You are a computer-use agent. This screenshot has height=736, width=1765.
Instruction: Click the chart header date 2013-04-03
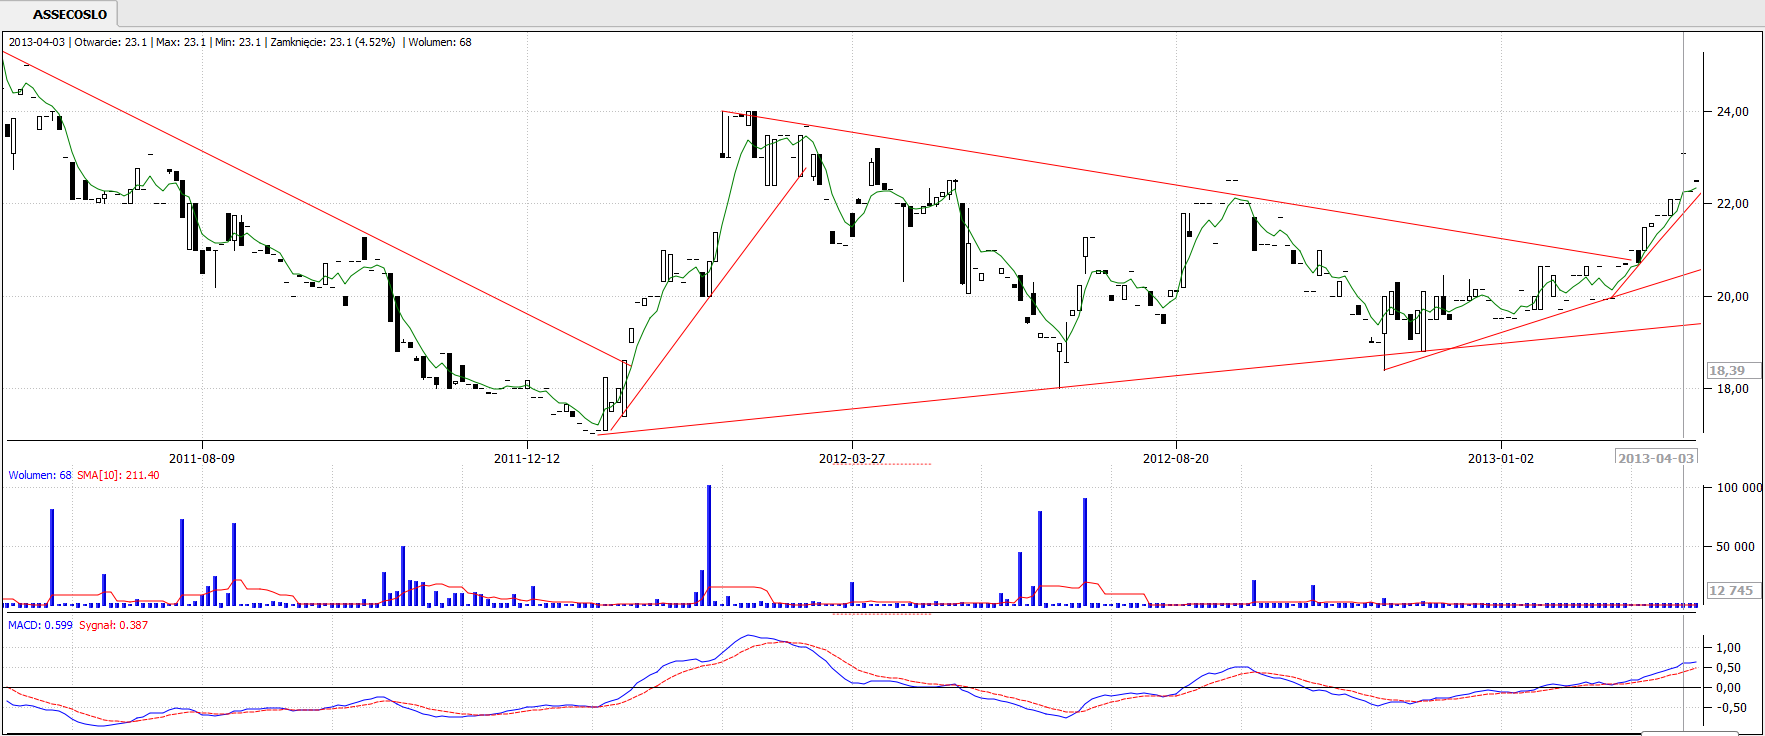pos(37,42)
